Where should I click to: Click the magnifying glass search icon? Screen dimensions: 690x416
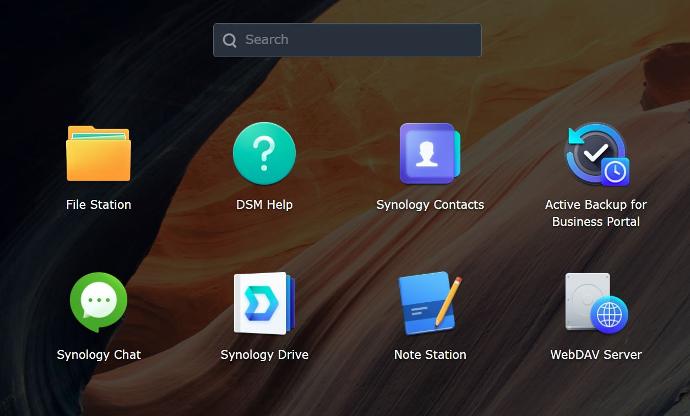coord(230,40)
